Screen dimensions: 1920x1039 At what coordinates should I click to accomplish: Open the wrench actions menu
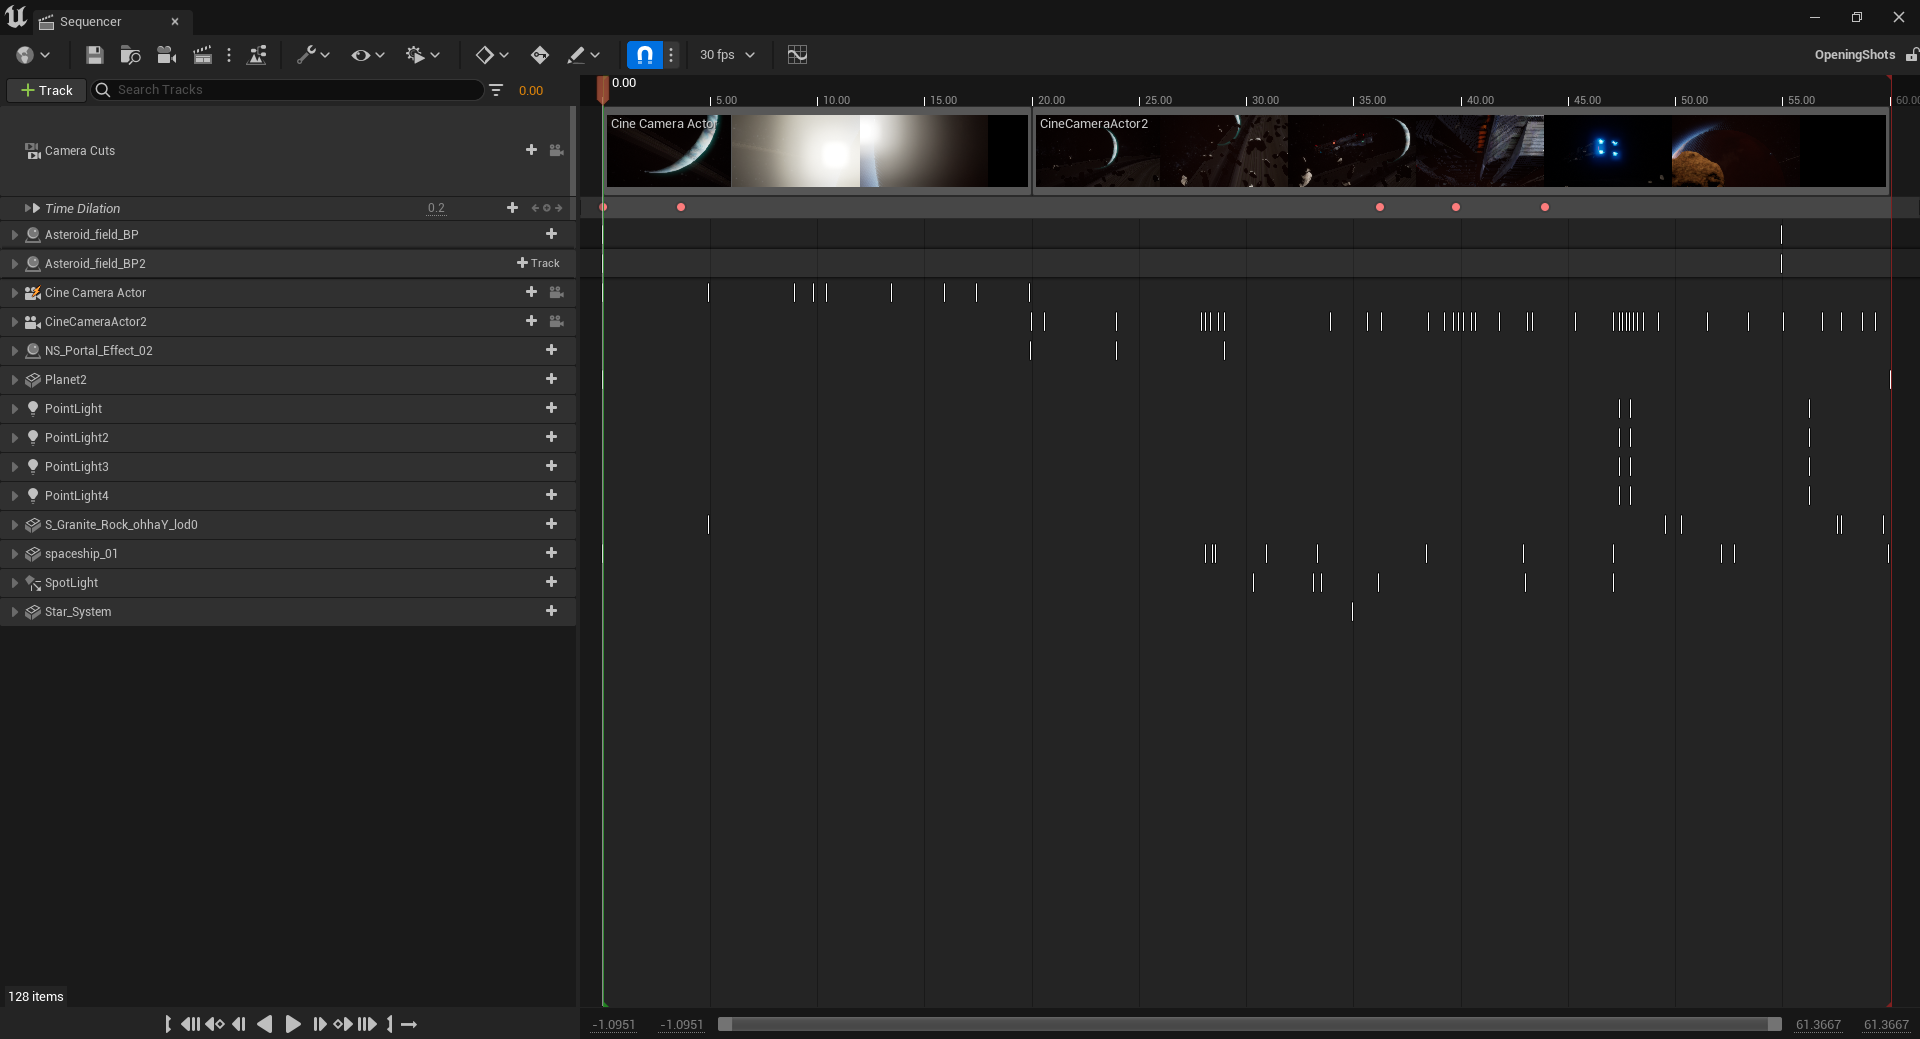point(312,55)
